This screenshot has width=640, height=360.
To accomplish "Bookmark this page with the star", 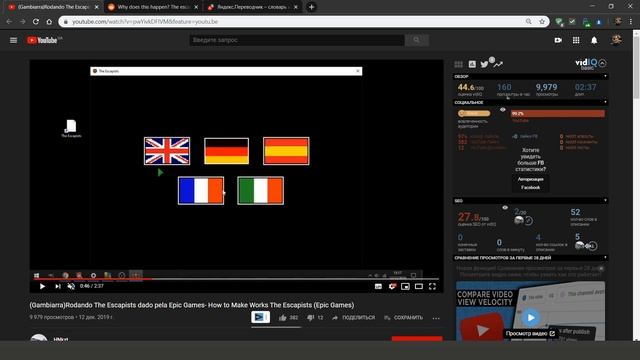I will (542, 22).
